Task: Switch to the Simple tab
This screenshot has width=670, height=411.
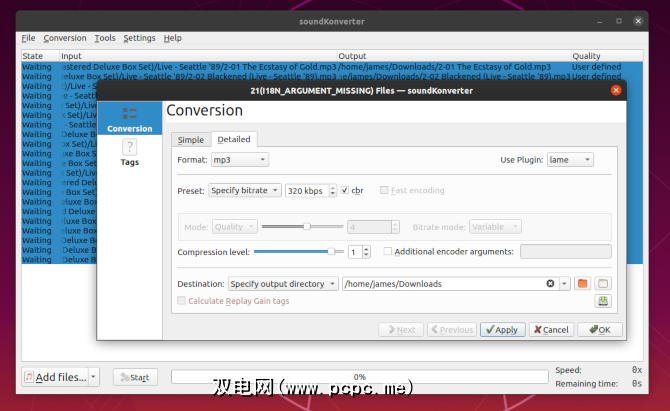Action: click(x=191, y=140)
